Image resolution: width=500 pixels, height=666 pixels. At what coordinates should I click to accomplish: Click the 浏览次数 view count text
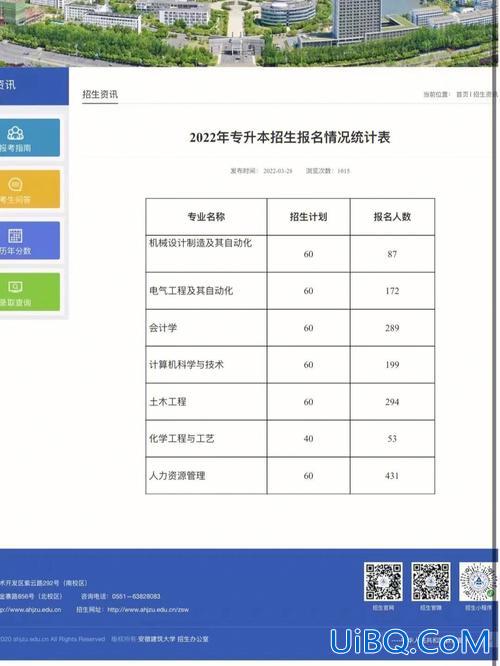[x=328, y=171]
